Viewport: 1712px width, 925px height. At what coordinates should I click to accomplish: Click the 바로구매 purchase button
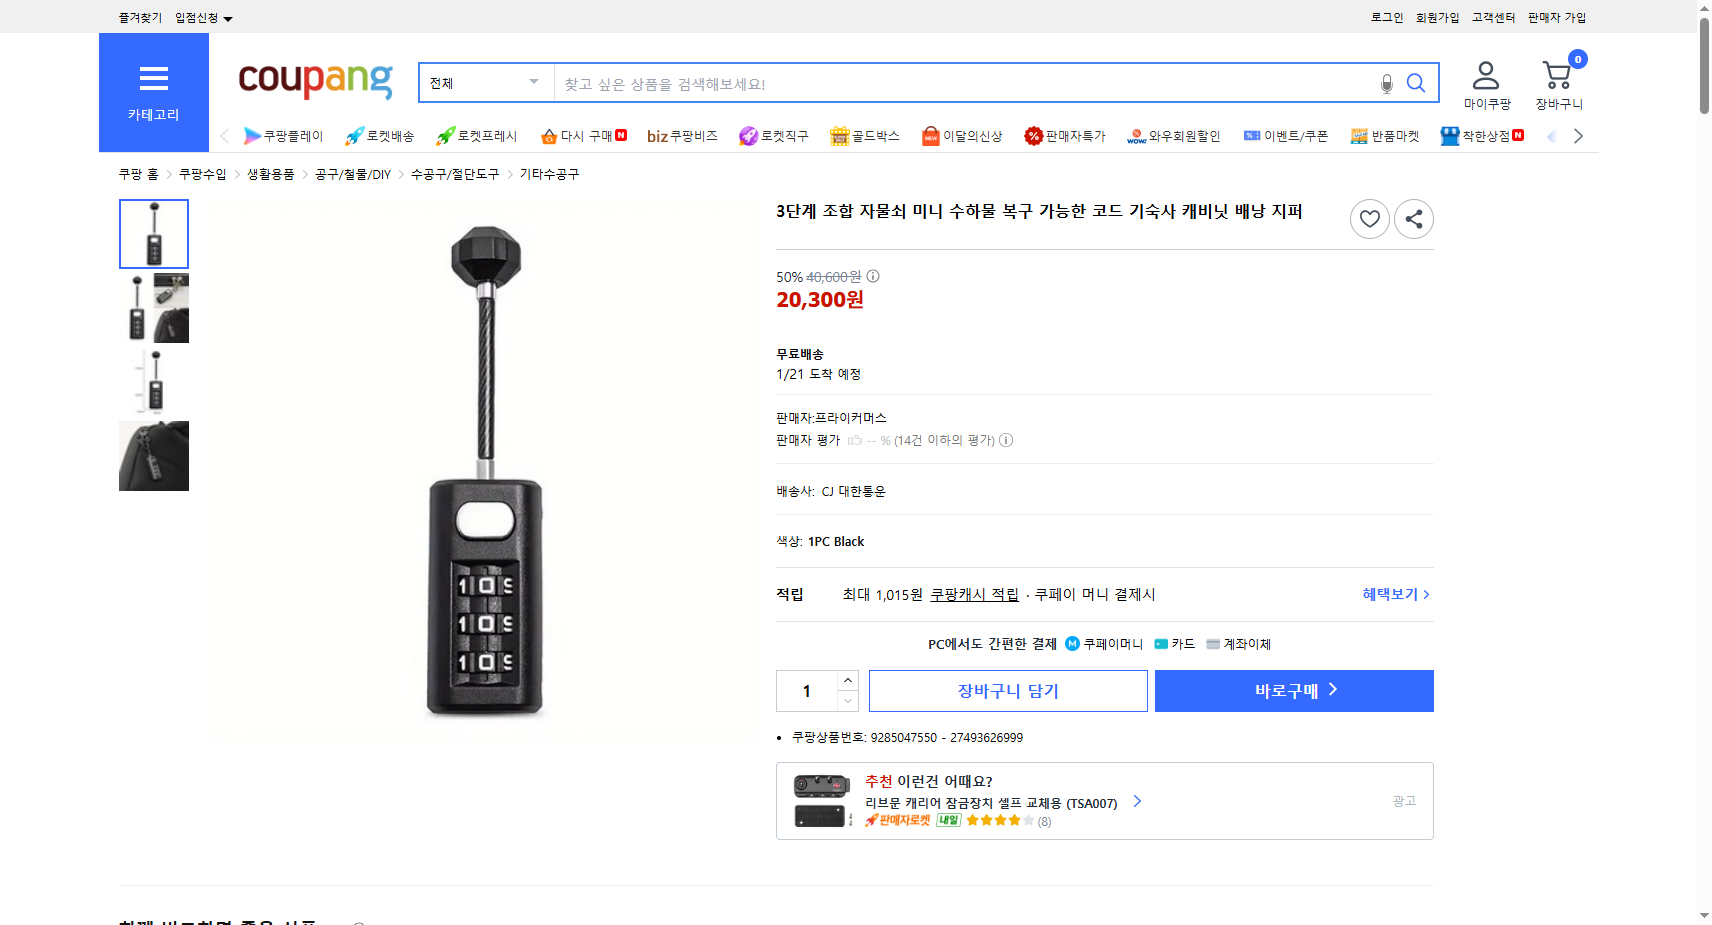tap(1294, 690)
